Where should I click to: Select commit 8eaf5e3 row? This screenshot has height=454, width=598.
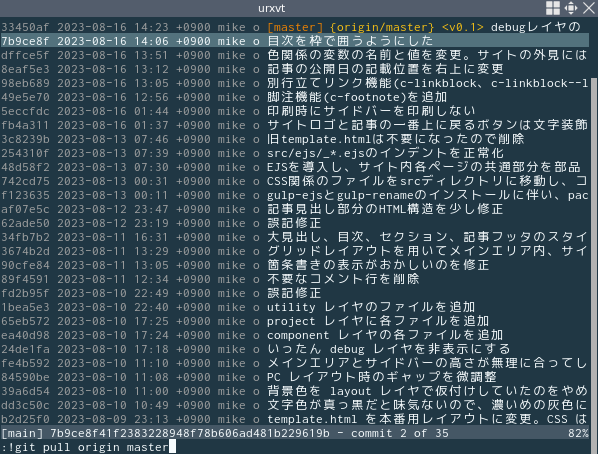tap(294, 69)
